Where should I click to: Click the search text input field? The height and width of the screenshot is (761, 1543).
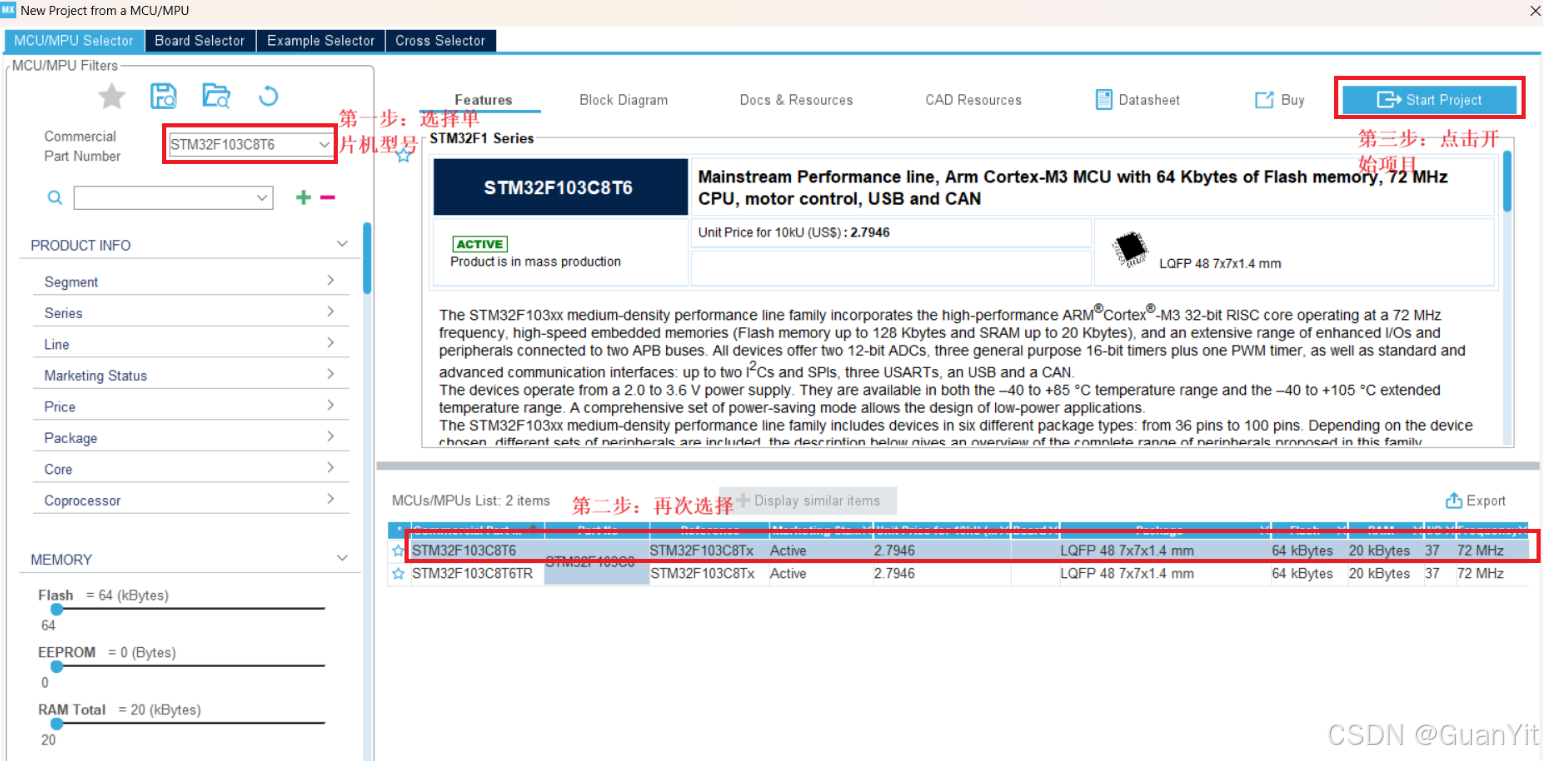coord(164,198)
